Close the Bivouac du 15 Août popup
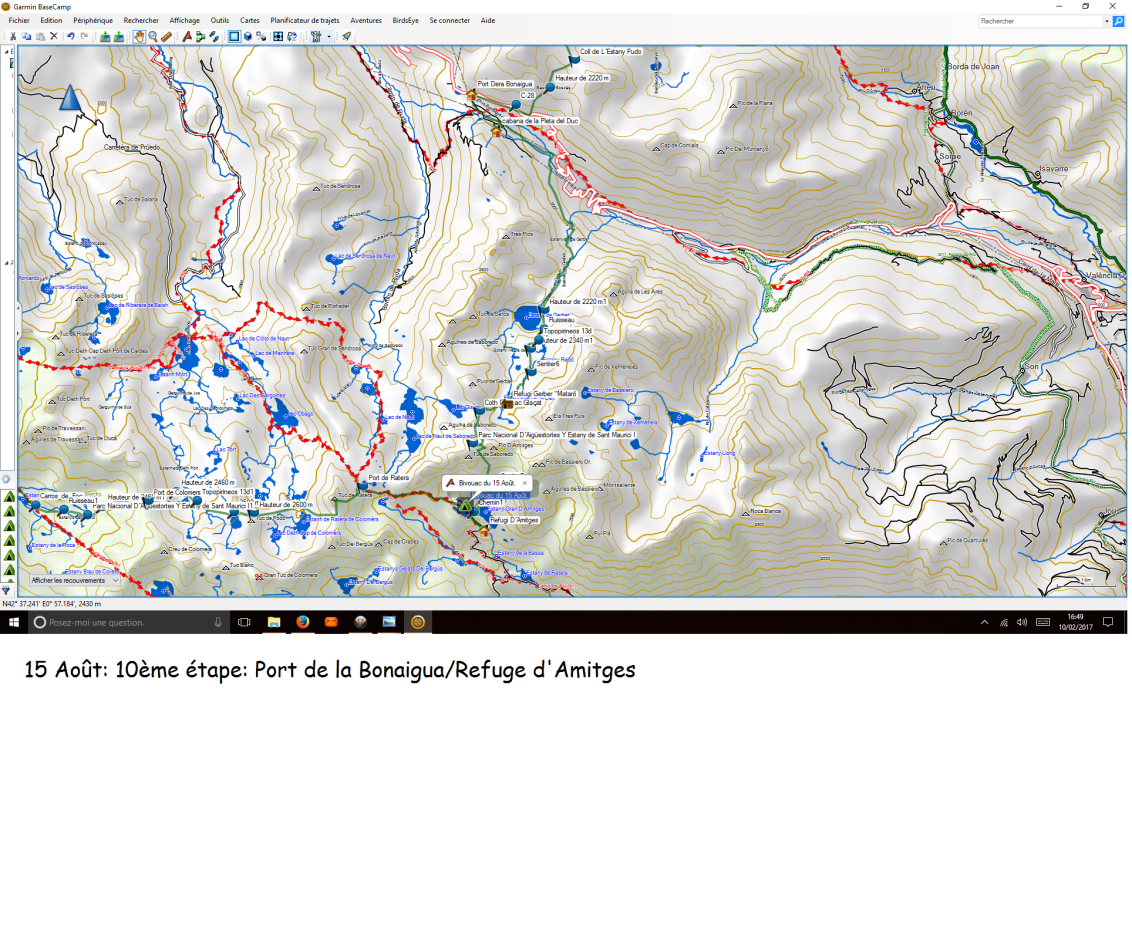 [525, 483]
